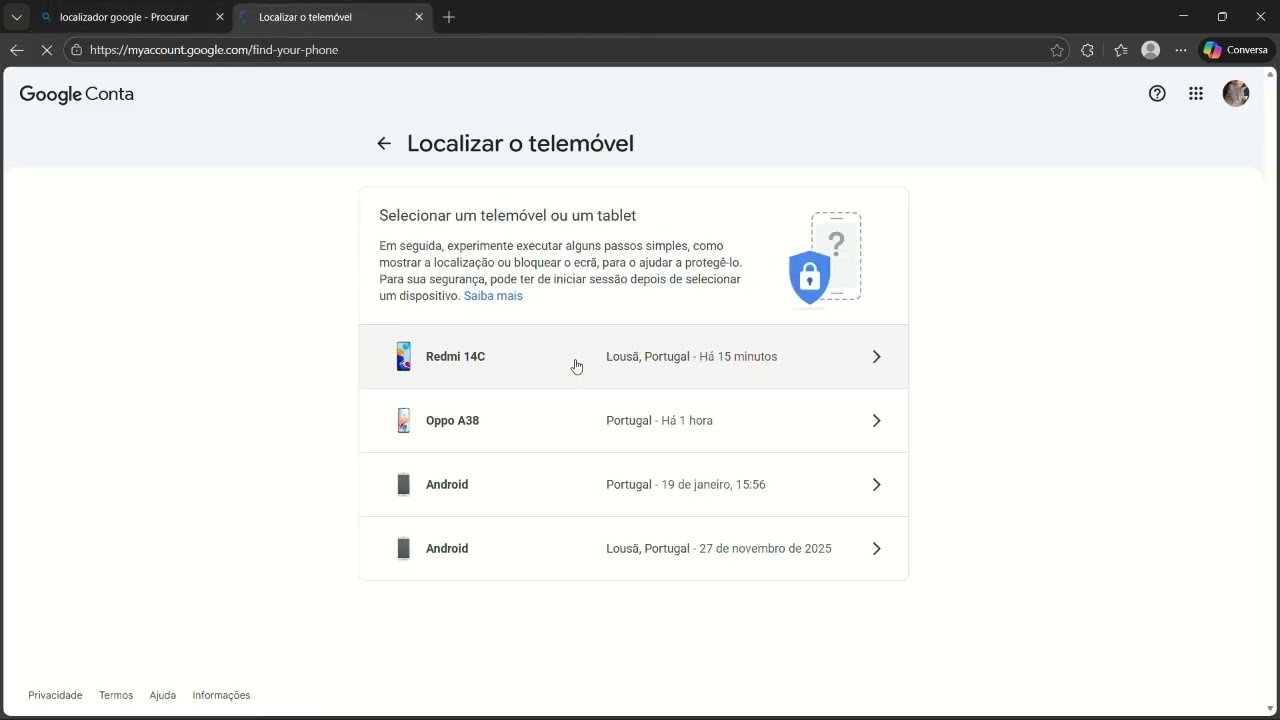Open the Google account avatar
Screen dimensions: 1280x720
click(x=1236, y=94)
